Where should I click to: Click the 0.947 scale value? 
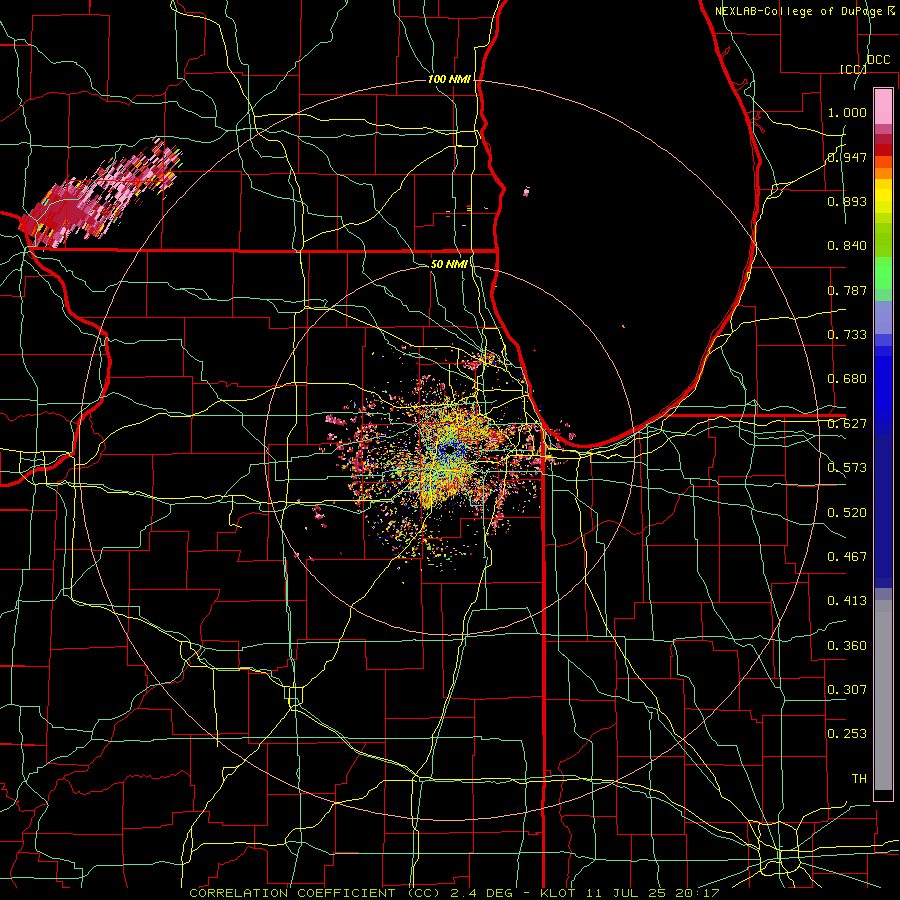[847, 157]
